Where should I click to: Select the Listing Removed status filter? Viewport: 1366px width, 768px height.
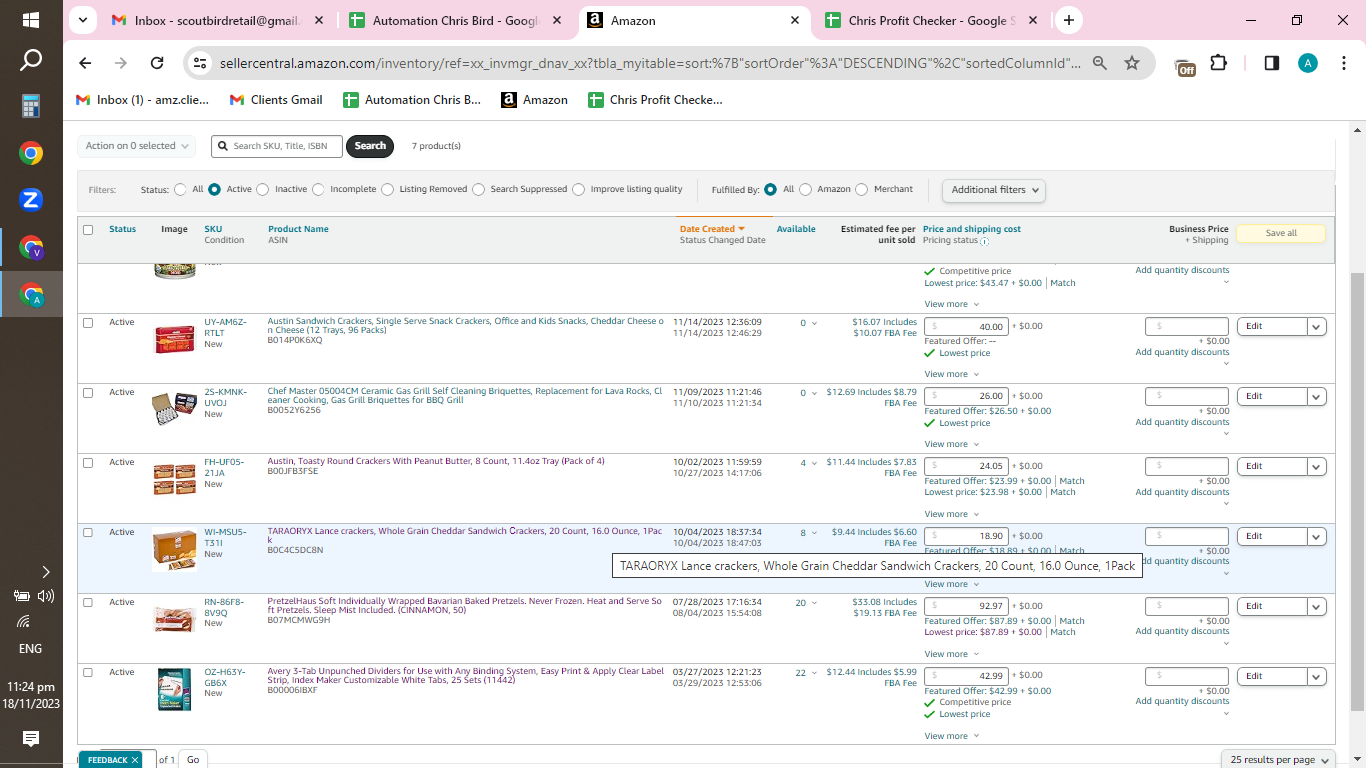(x=387, y=189)
